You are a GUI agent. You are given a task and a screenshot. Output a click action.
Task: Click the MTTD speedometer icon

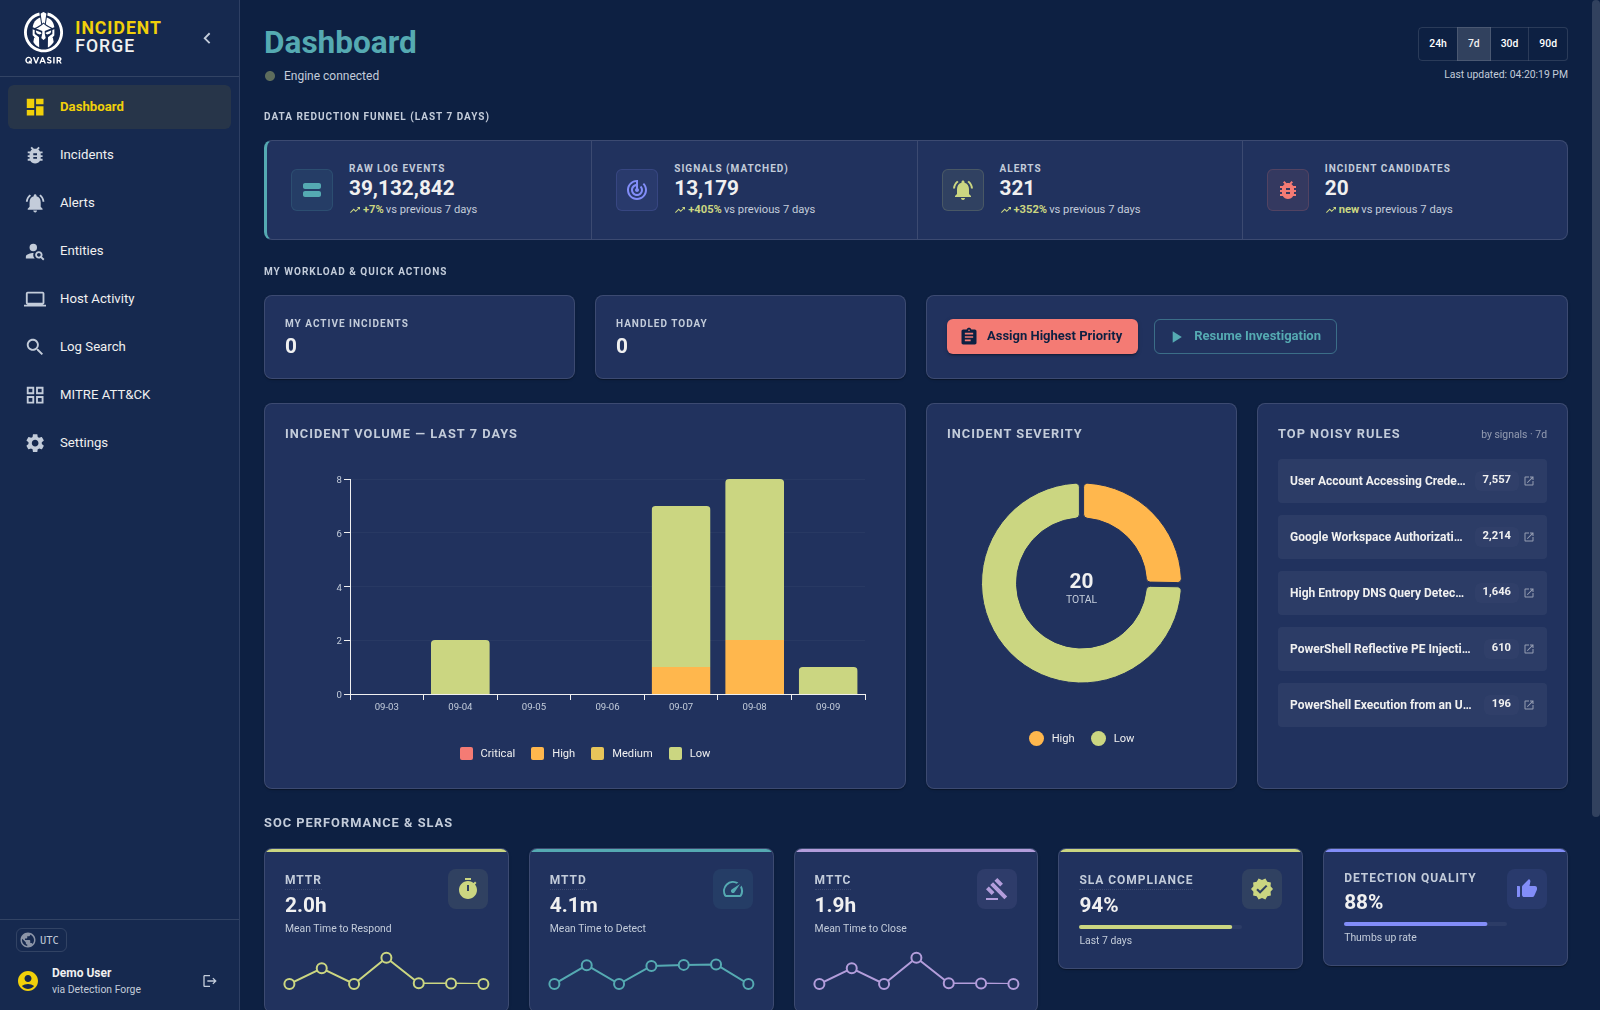tap(733, 889)
